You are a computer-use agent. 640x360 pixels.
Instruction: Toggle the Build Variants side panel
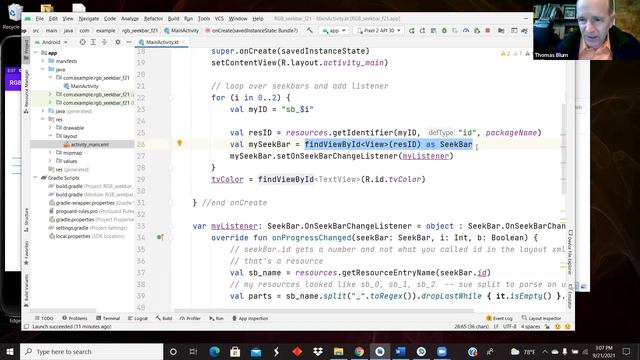click(27, 291)
